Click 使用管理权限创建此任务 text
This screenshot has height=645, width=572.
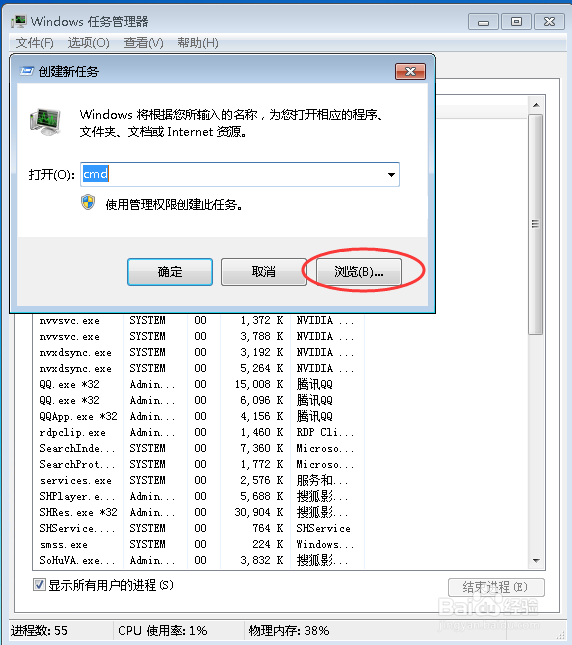pos(174,204)
